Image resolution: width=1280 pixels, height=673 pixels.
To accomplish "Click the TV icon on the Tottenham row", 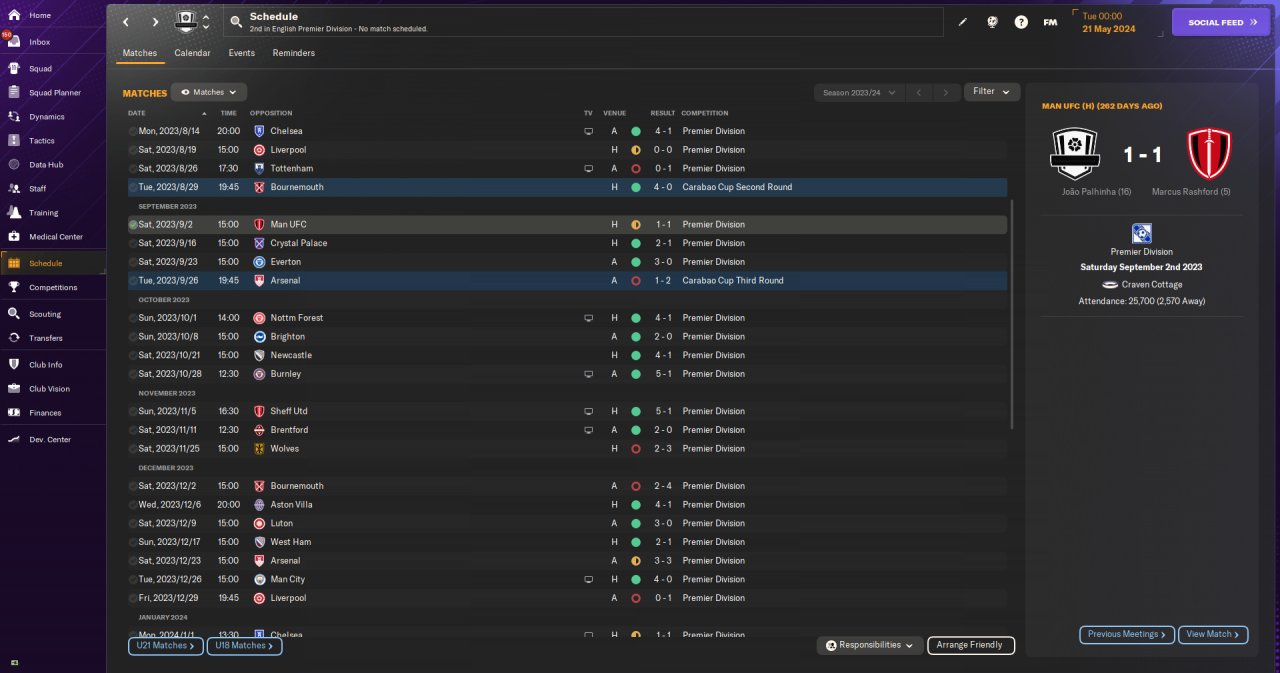I will 589,169.
